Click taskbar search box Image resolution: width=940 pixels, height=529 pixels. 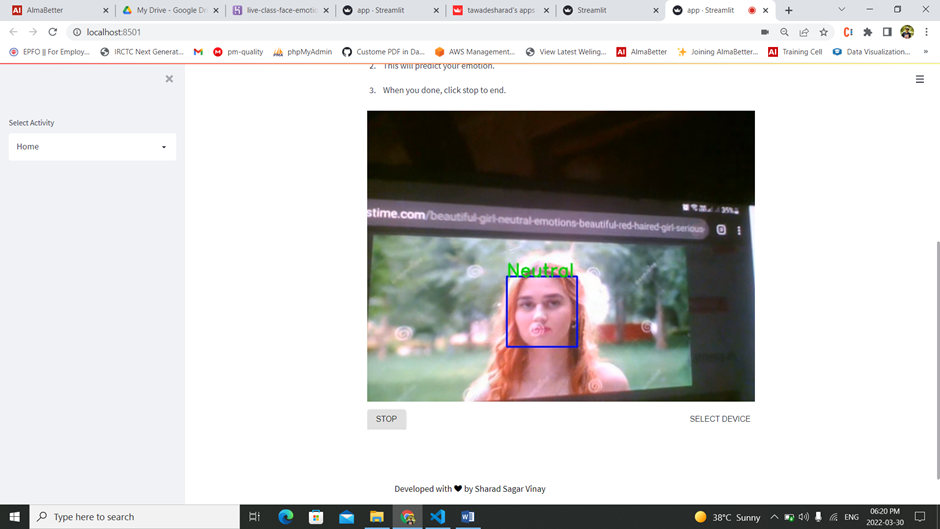134,516
